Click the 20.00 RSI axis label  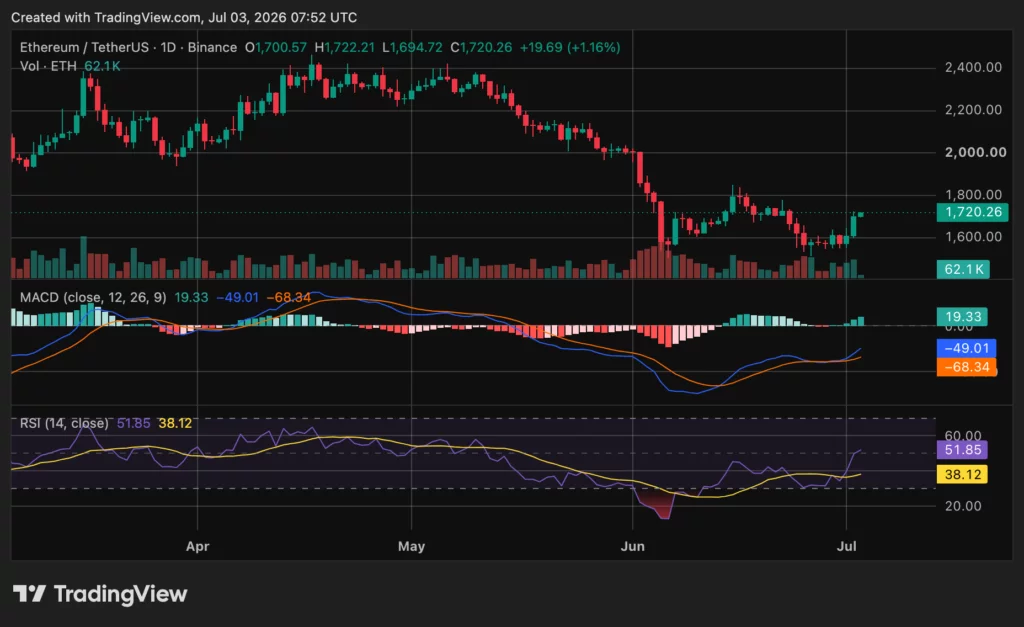[x=963, y=506]
